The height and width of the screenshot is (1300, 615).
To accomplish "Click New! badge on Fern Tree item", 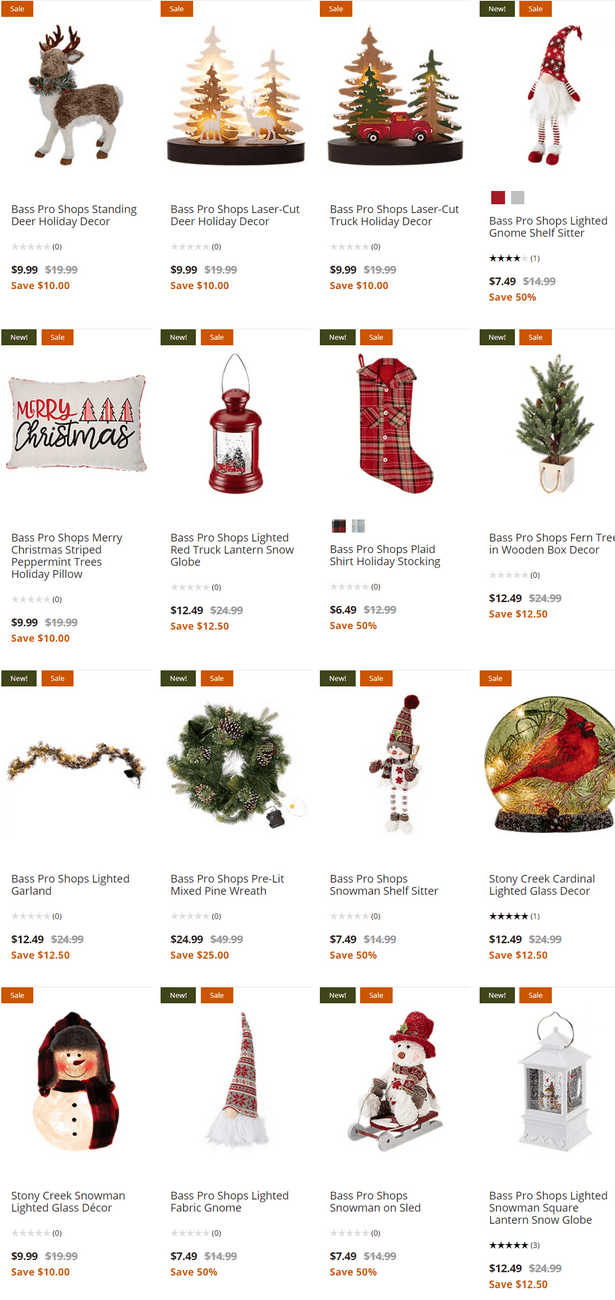I will point(497,337).
